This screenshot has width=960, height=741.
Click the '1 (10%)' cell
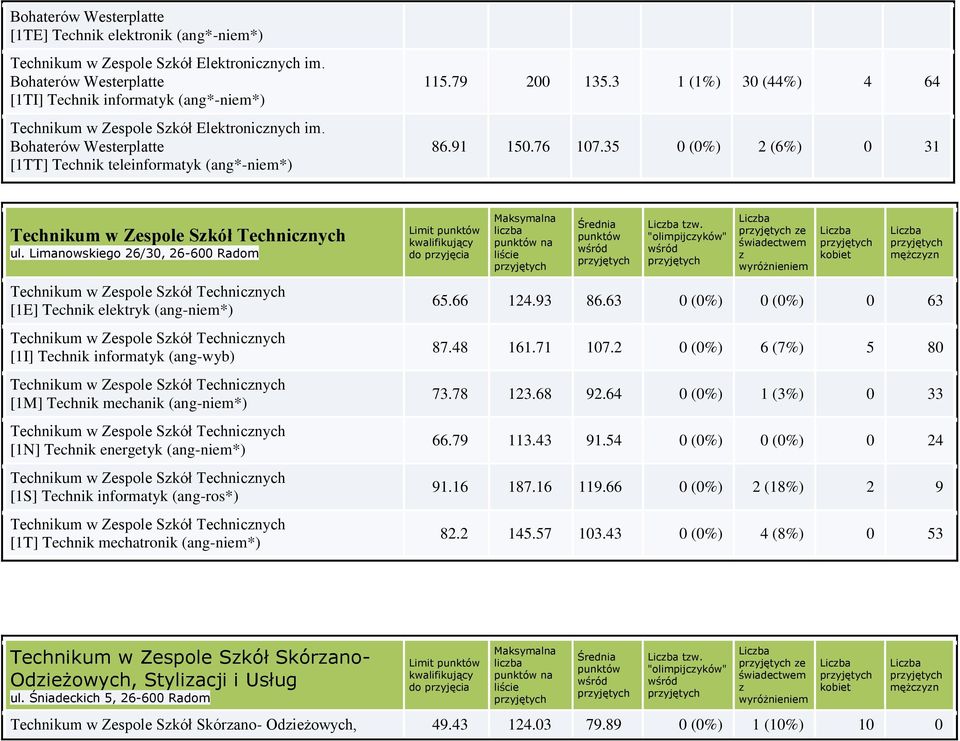(778, 724)
